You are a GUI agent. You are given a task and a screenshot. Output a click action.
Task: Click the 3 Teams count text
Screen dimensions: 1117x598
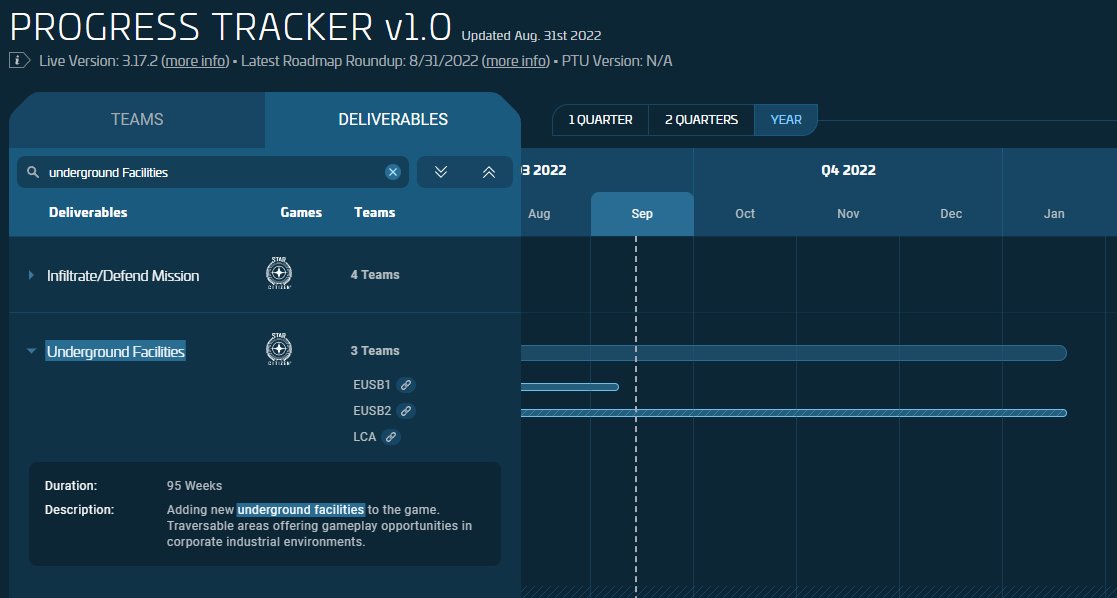375,351
